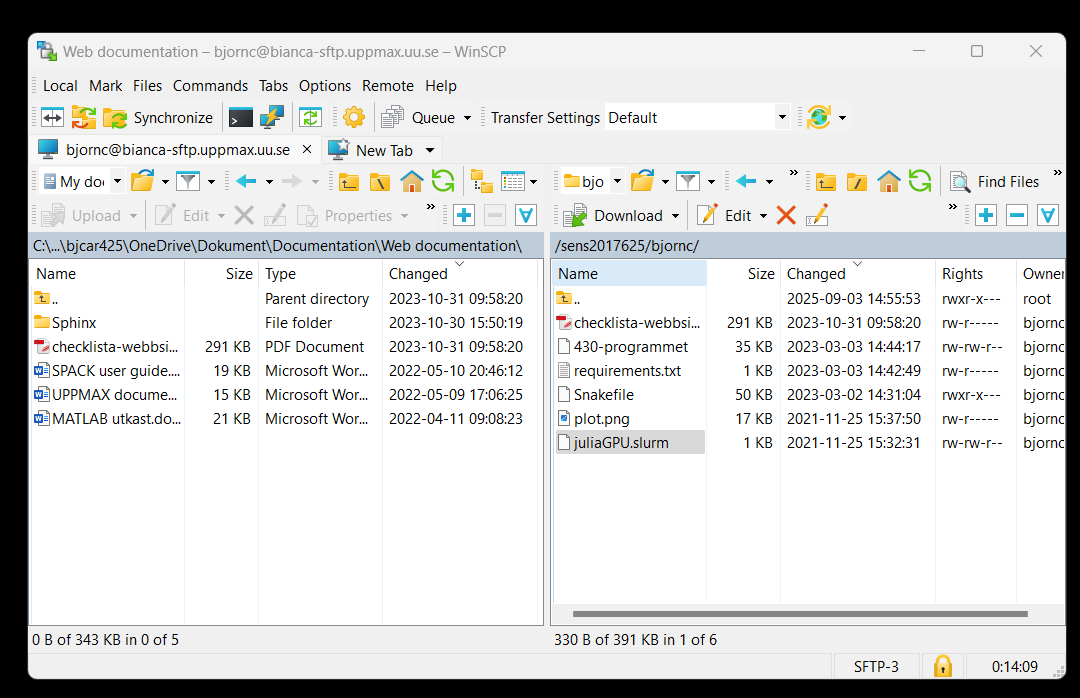Click the Preferences gear icon
Image resolution: width=1080 pixels, height=698 pixels.
click(354, 117)
